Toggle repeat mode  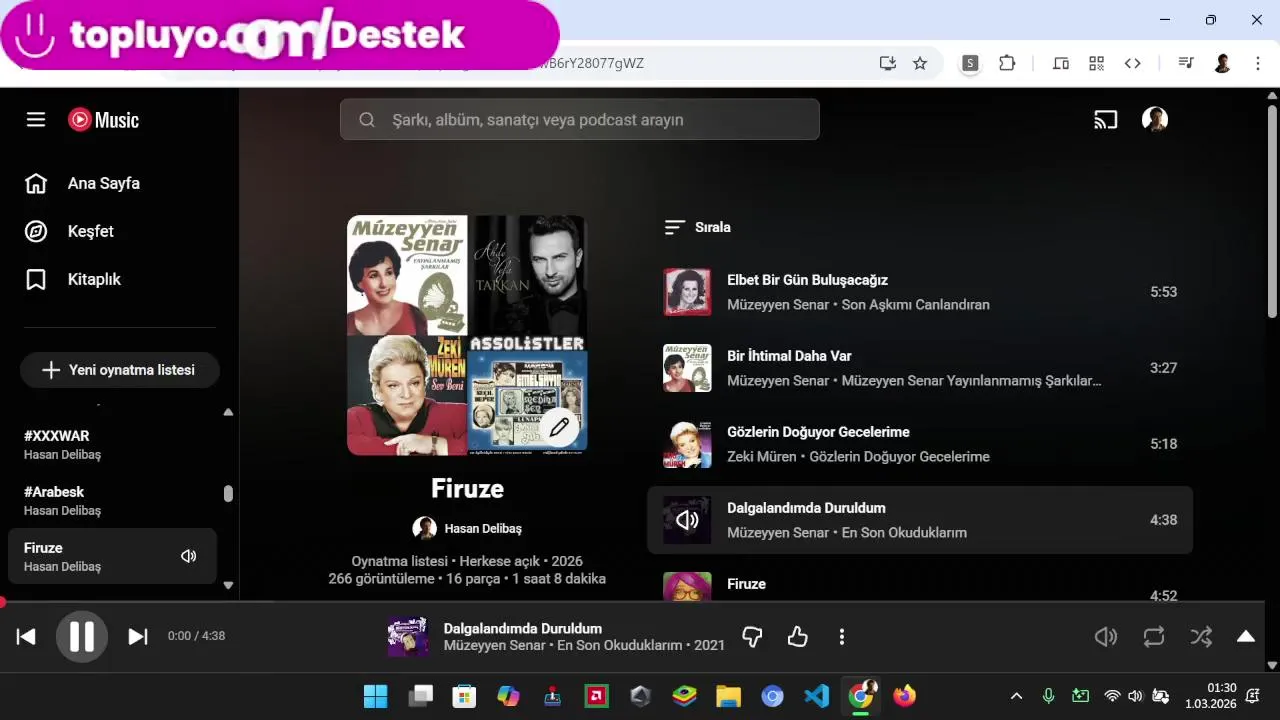point(1154,637)
